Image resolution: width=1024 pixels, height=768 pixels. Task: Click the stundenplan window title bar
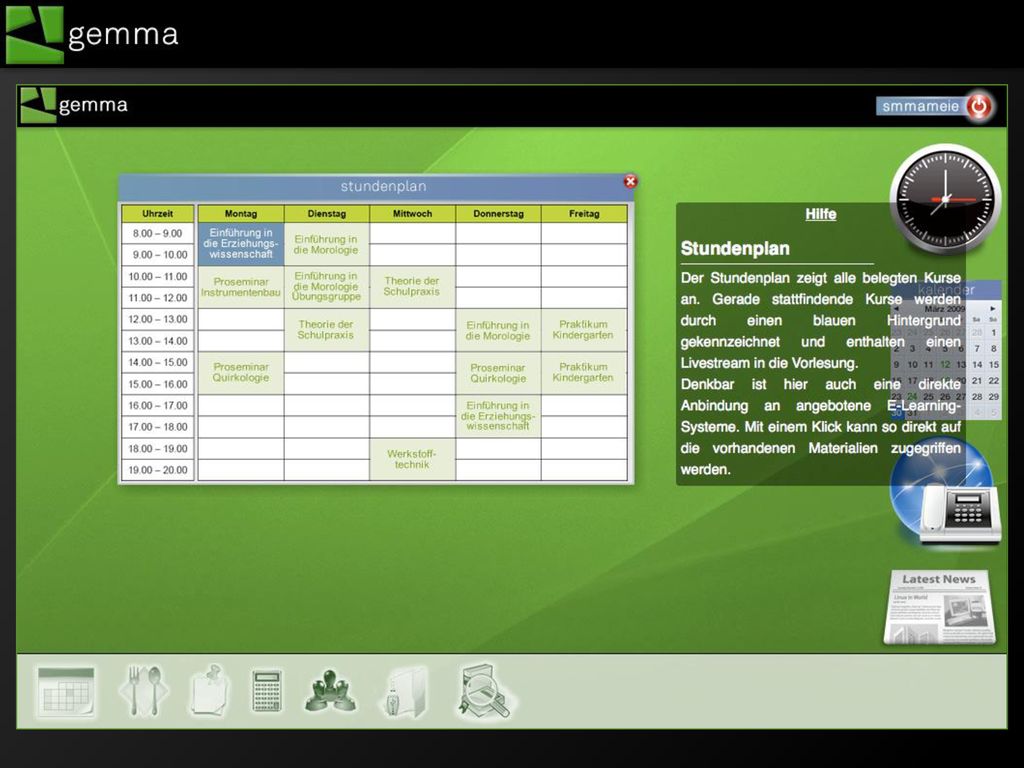coord(377,187)
